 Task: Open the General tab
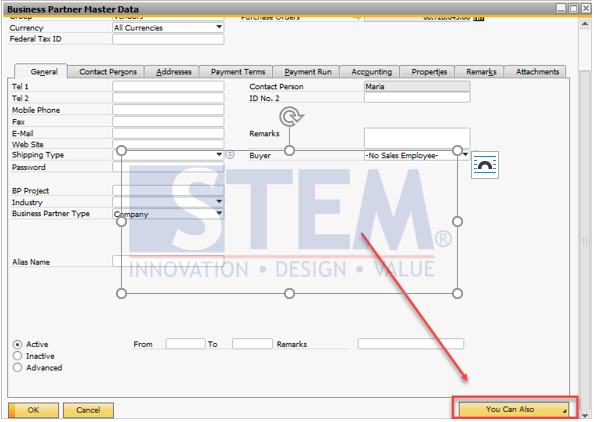tap(41, 71)
